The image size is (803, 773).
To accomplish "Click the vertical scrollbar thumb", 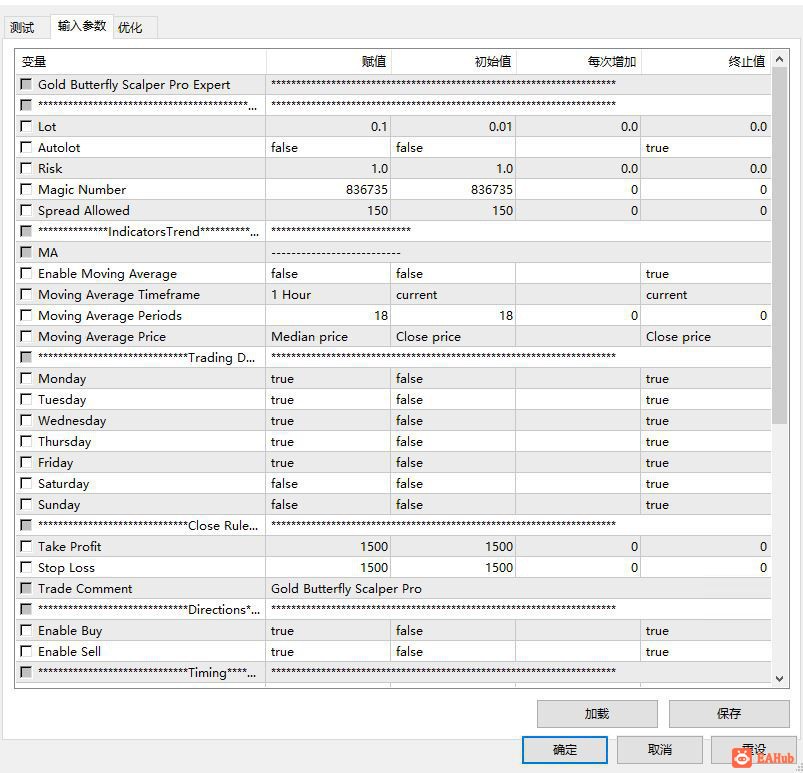I will pos(779,245).
